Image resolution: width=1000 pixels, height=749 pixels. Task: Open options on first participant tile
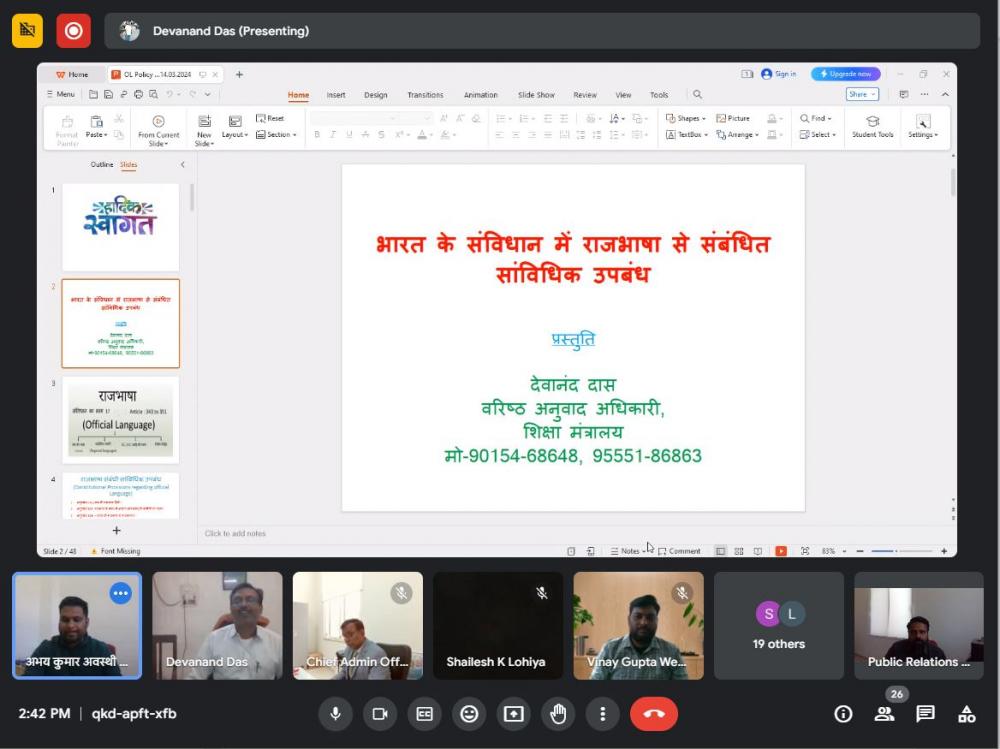tap(121, 593)
